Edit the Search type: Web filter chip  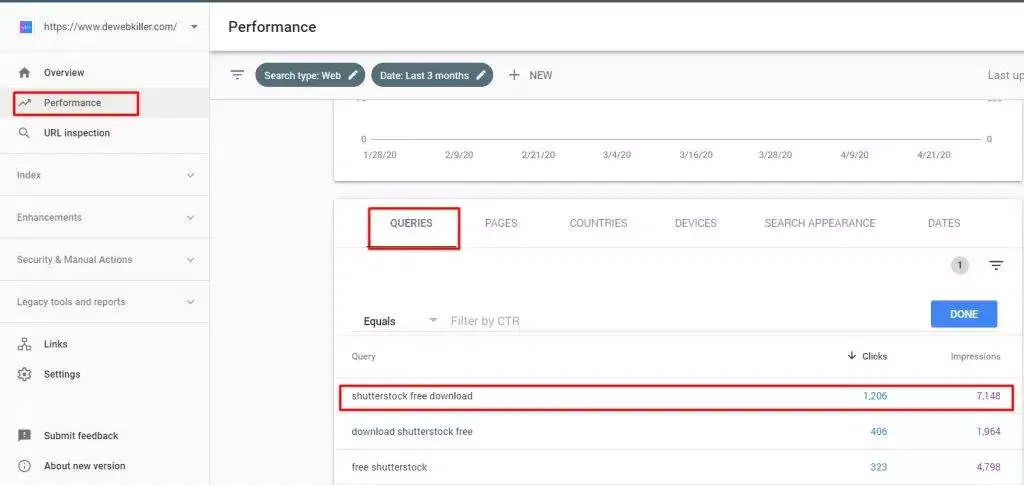(310, 75)
